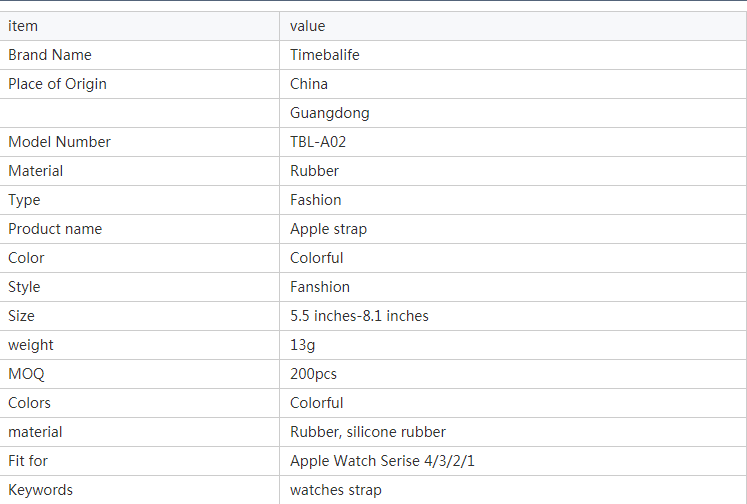Viewport: 747px width, 504px height.
Task: Click the watches strap keywords value
Action: coord(335,490)
